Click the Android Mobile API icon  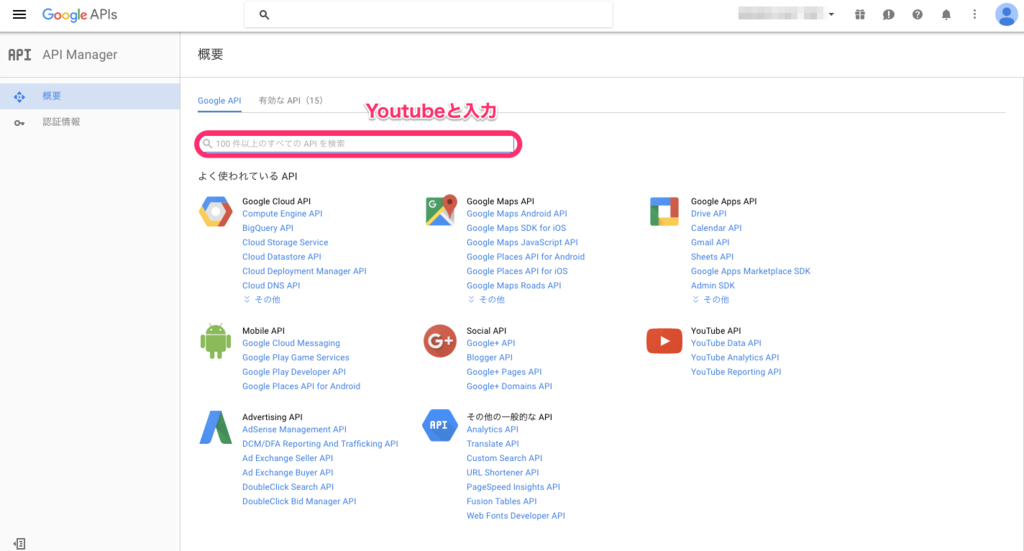[x=216, y=341]
